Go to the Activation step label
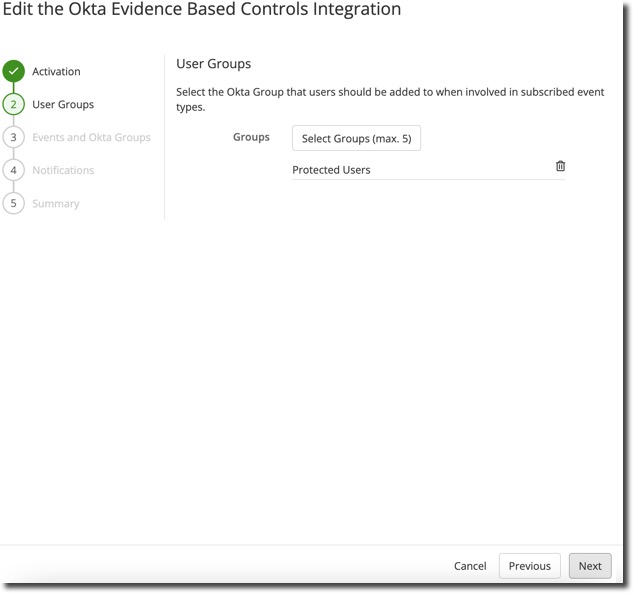The image size is (633, 593). point(56,71)
